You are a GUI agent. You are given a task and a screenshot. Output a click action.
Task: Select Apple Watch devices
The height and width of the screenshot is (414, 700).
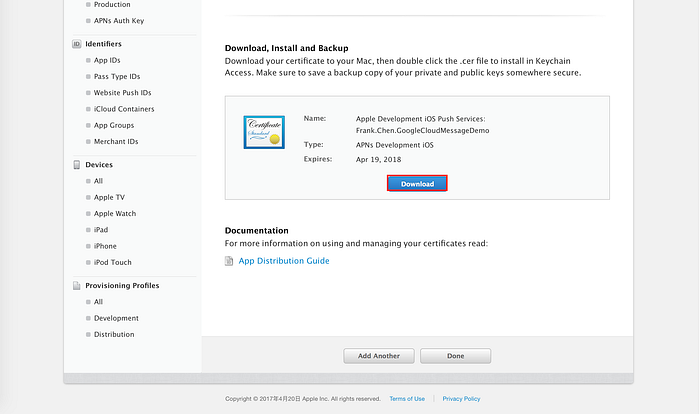[115, 213]
